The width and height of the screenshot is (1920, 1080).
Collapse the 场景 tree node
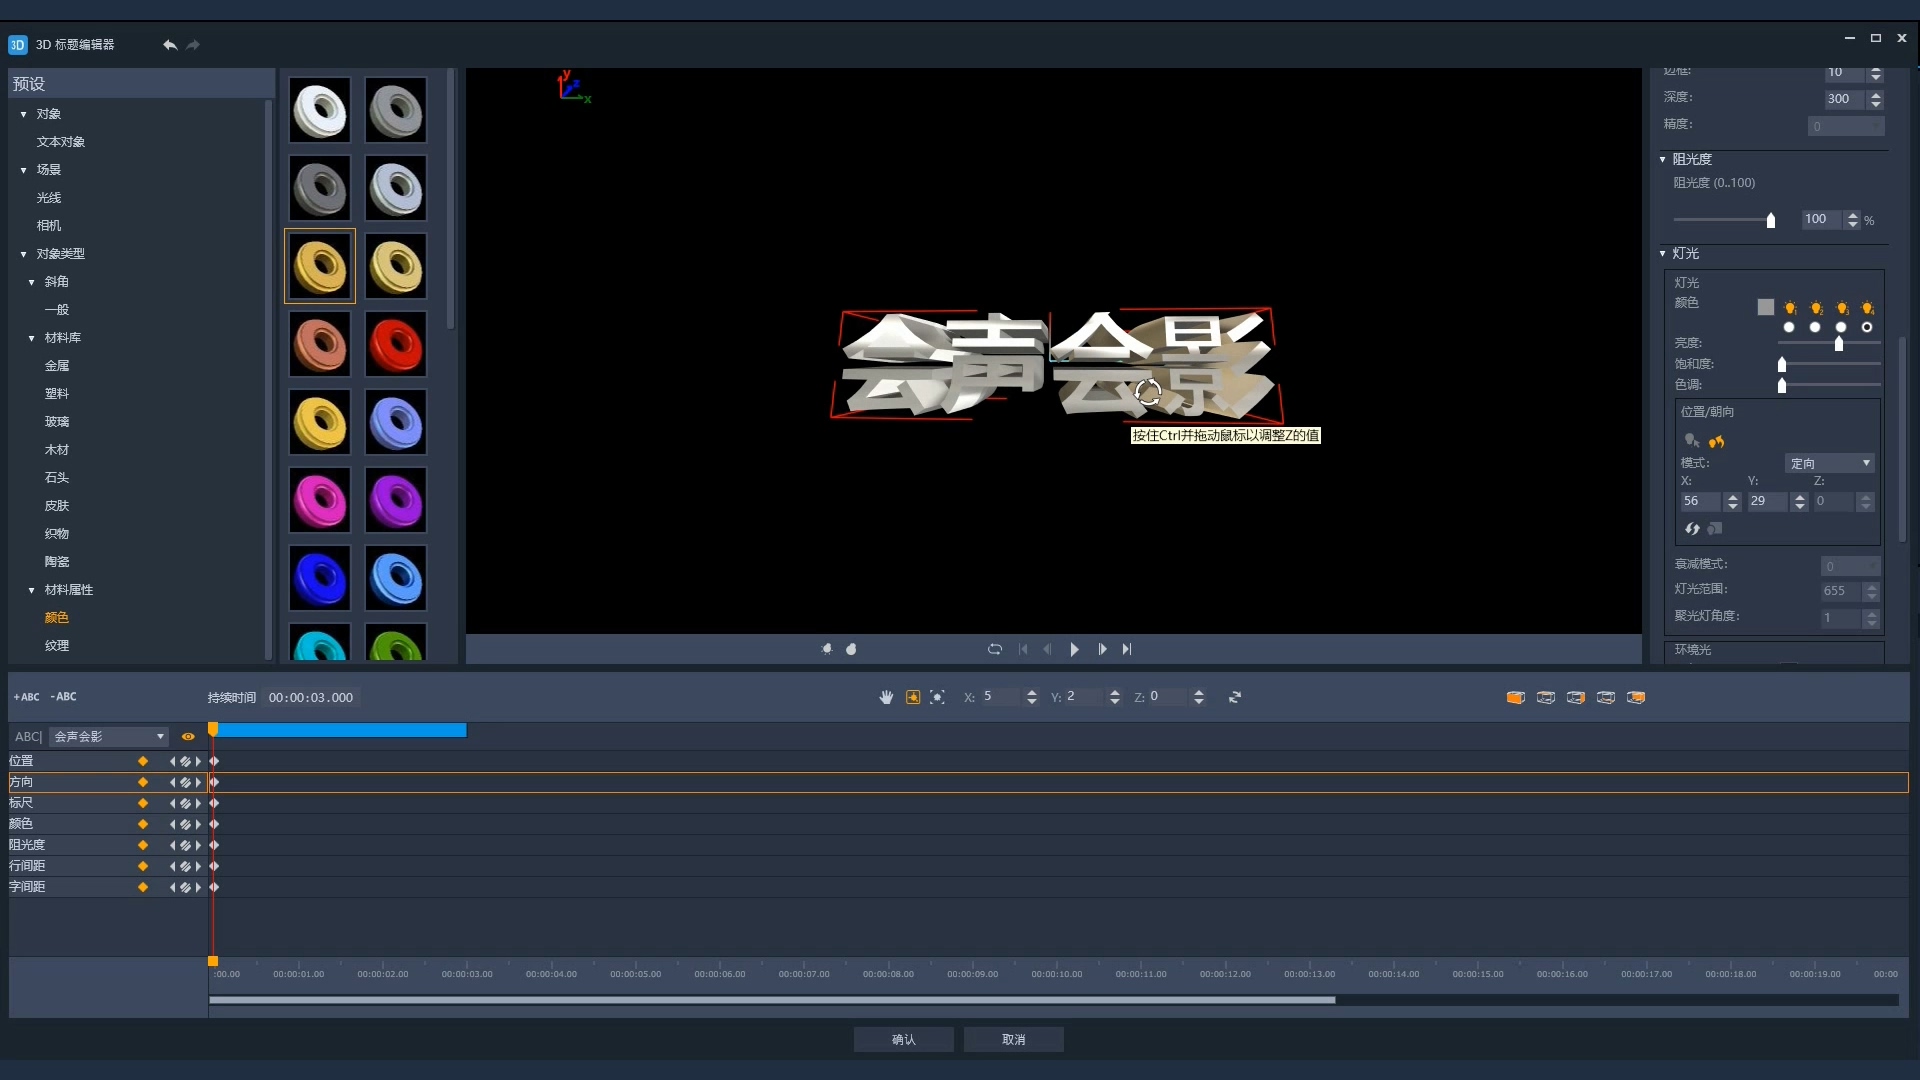tap(24, 170)
